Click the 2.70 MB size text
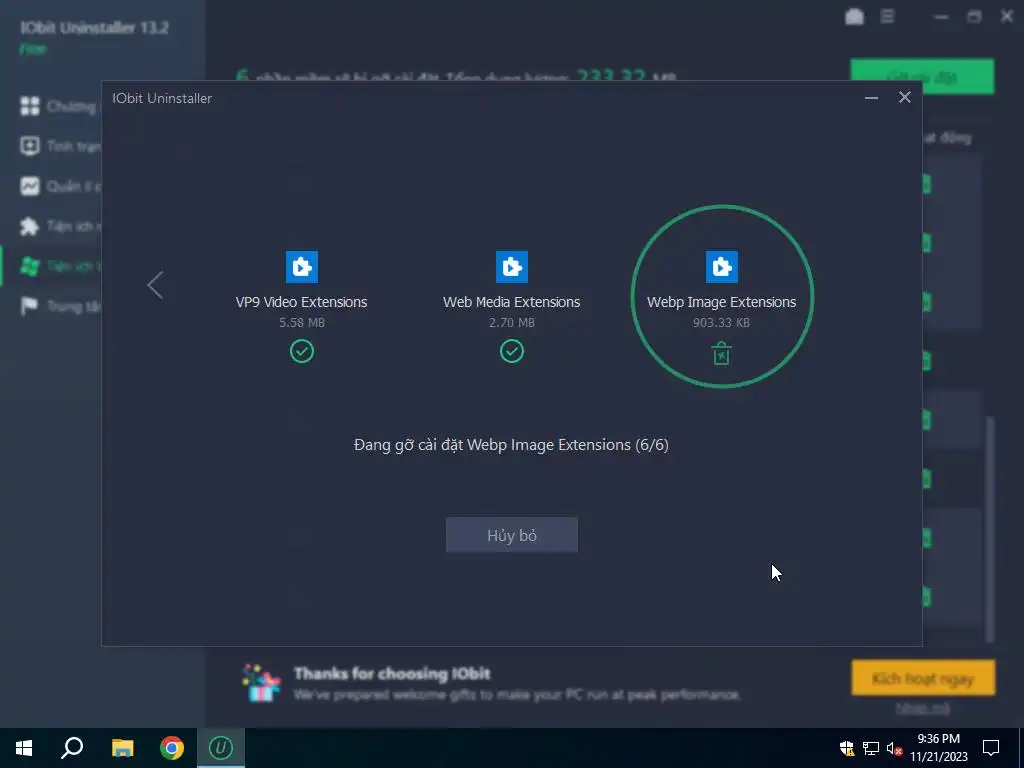 pos(511,323)
